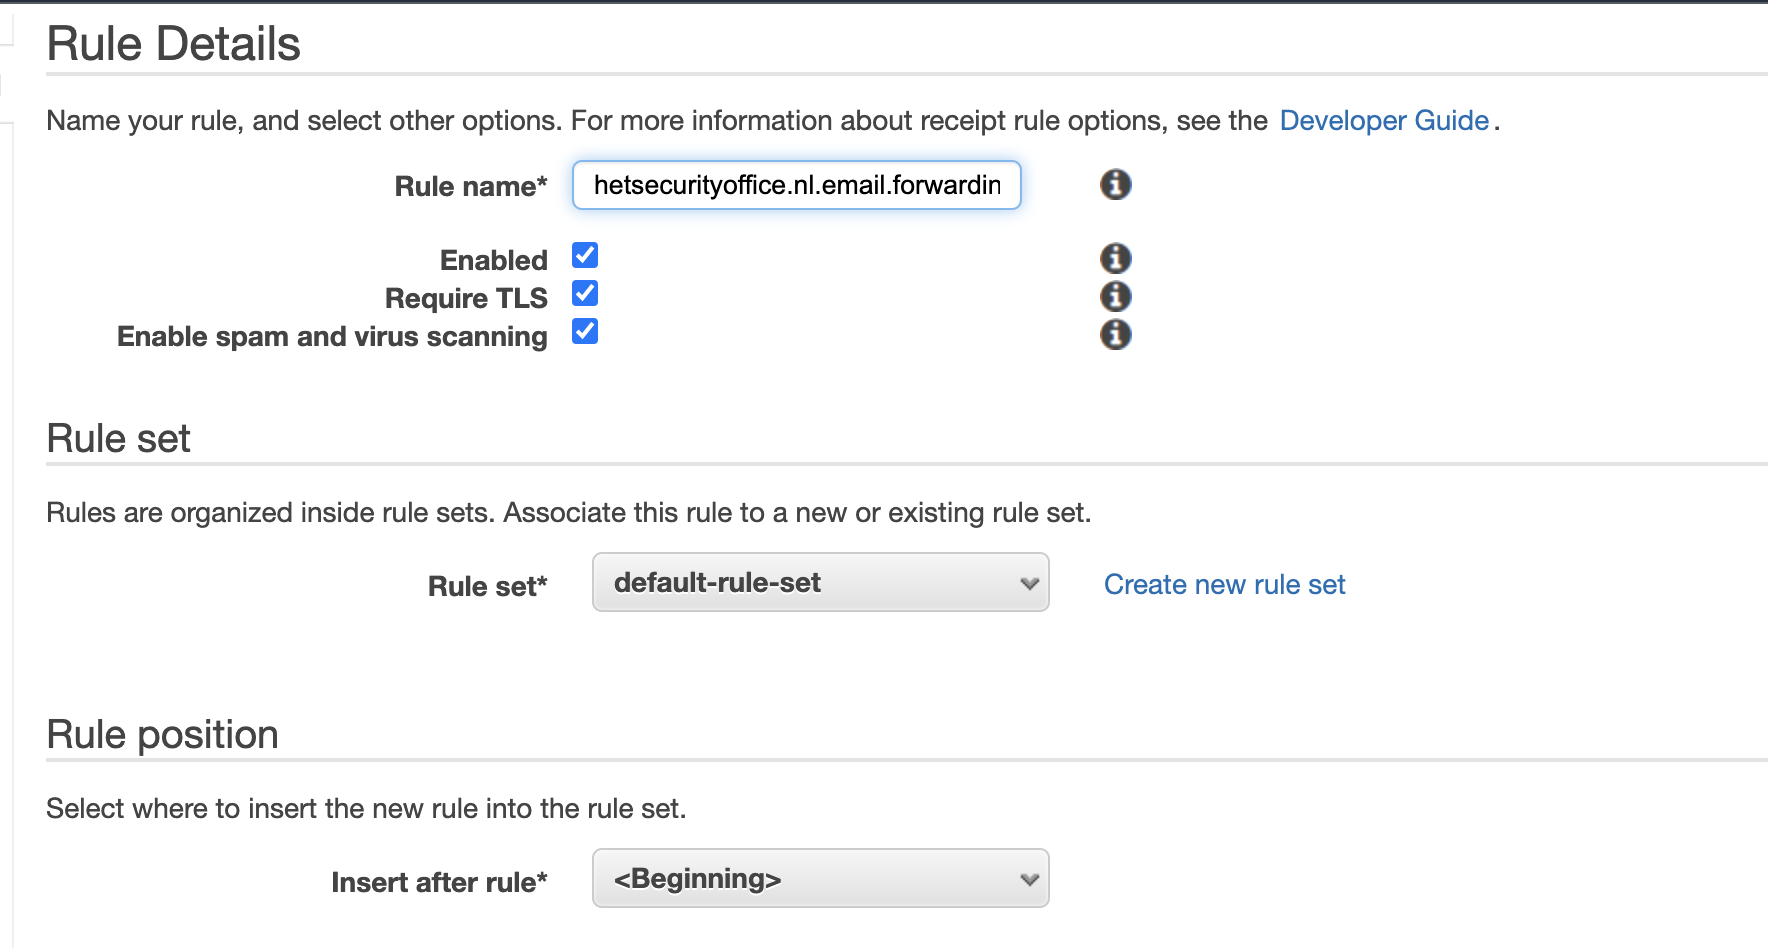Screen dimensions: 1768x948
Task: Open the Rule set dropdown showing default-rule-set
Action: point(820,582)
